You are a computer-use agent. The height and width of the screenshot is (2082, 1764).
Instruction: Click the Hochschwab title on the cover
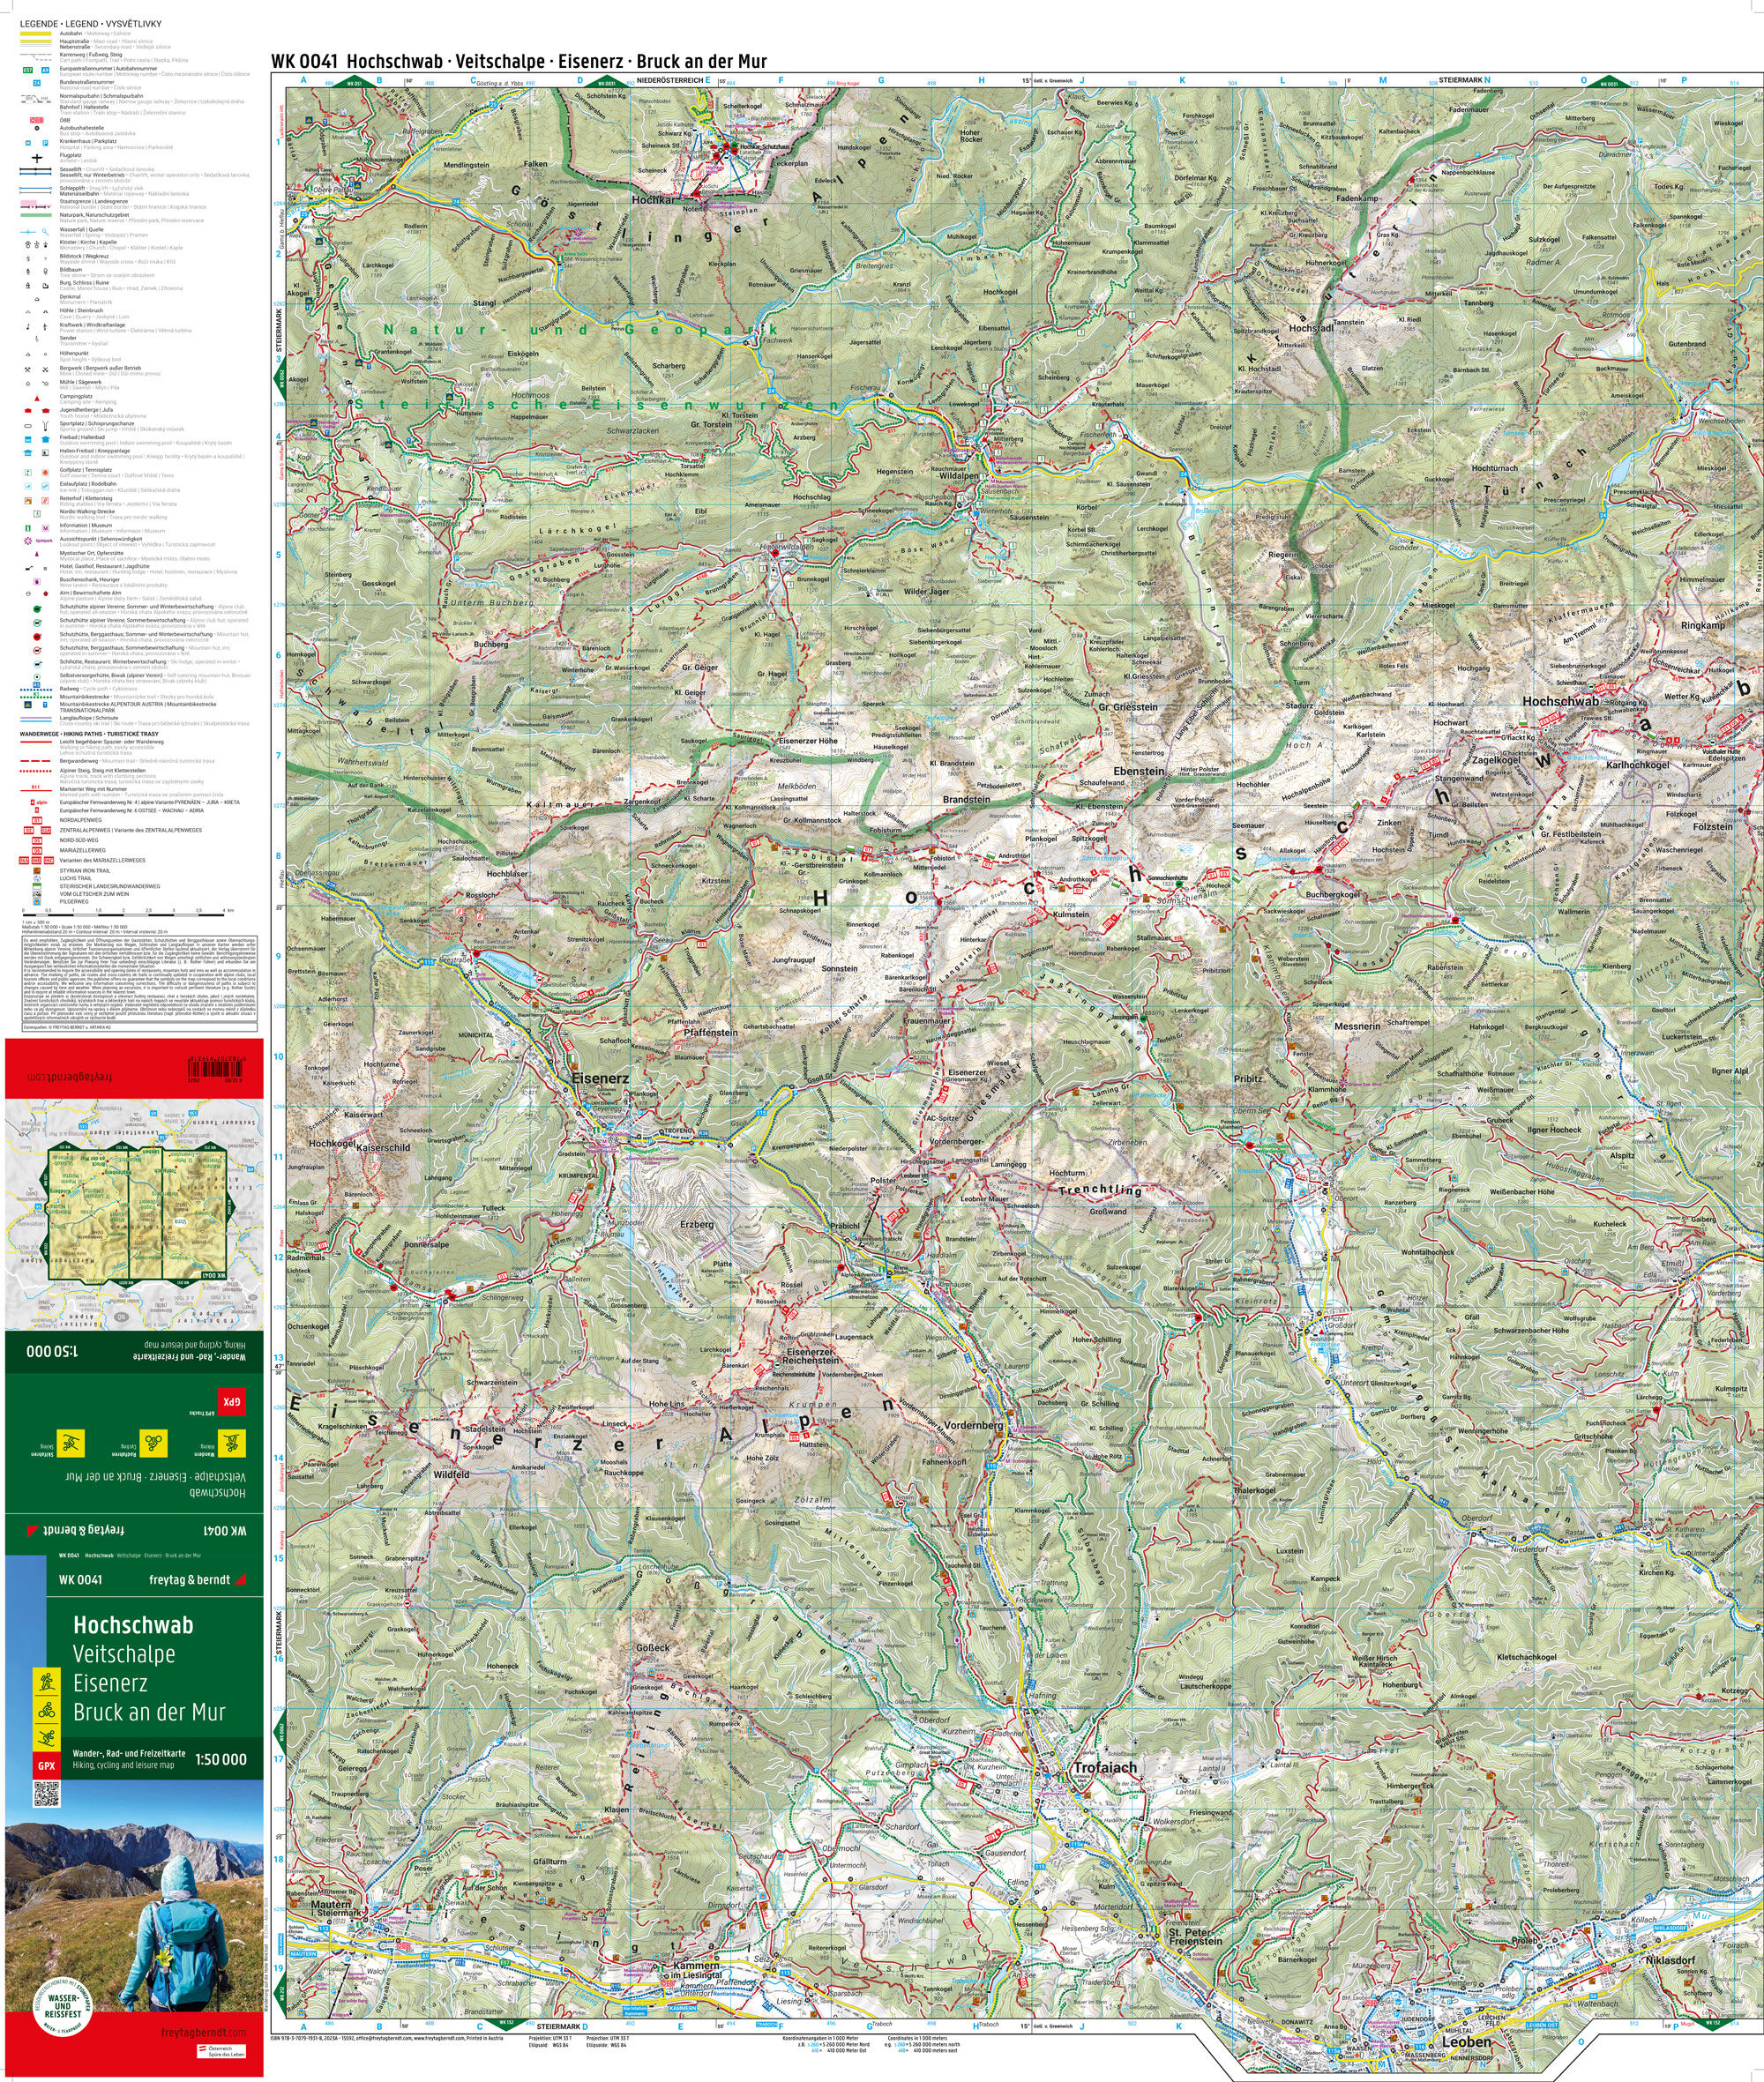point(133,1625)
